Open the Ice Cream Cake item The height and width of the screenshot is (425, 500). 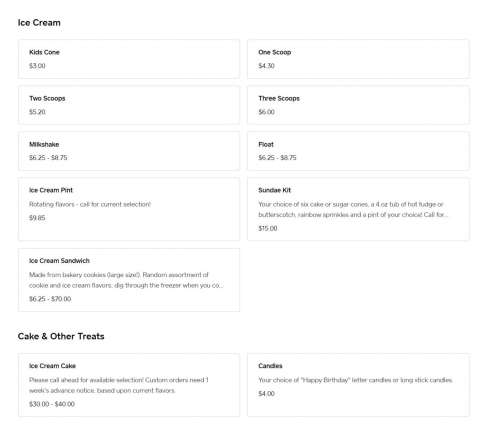(129, 385)
